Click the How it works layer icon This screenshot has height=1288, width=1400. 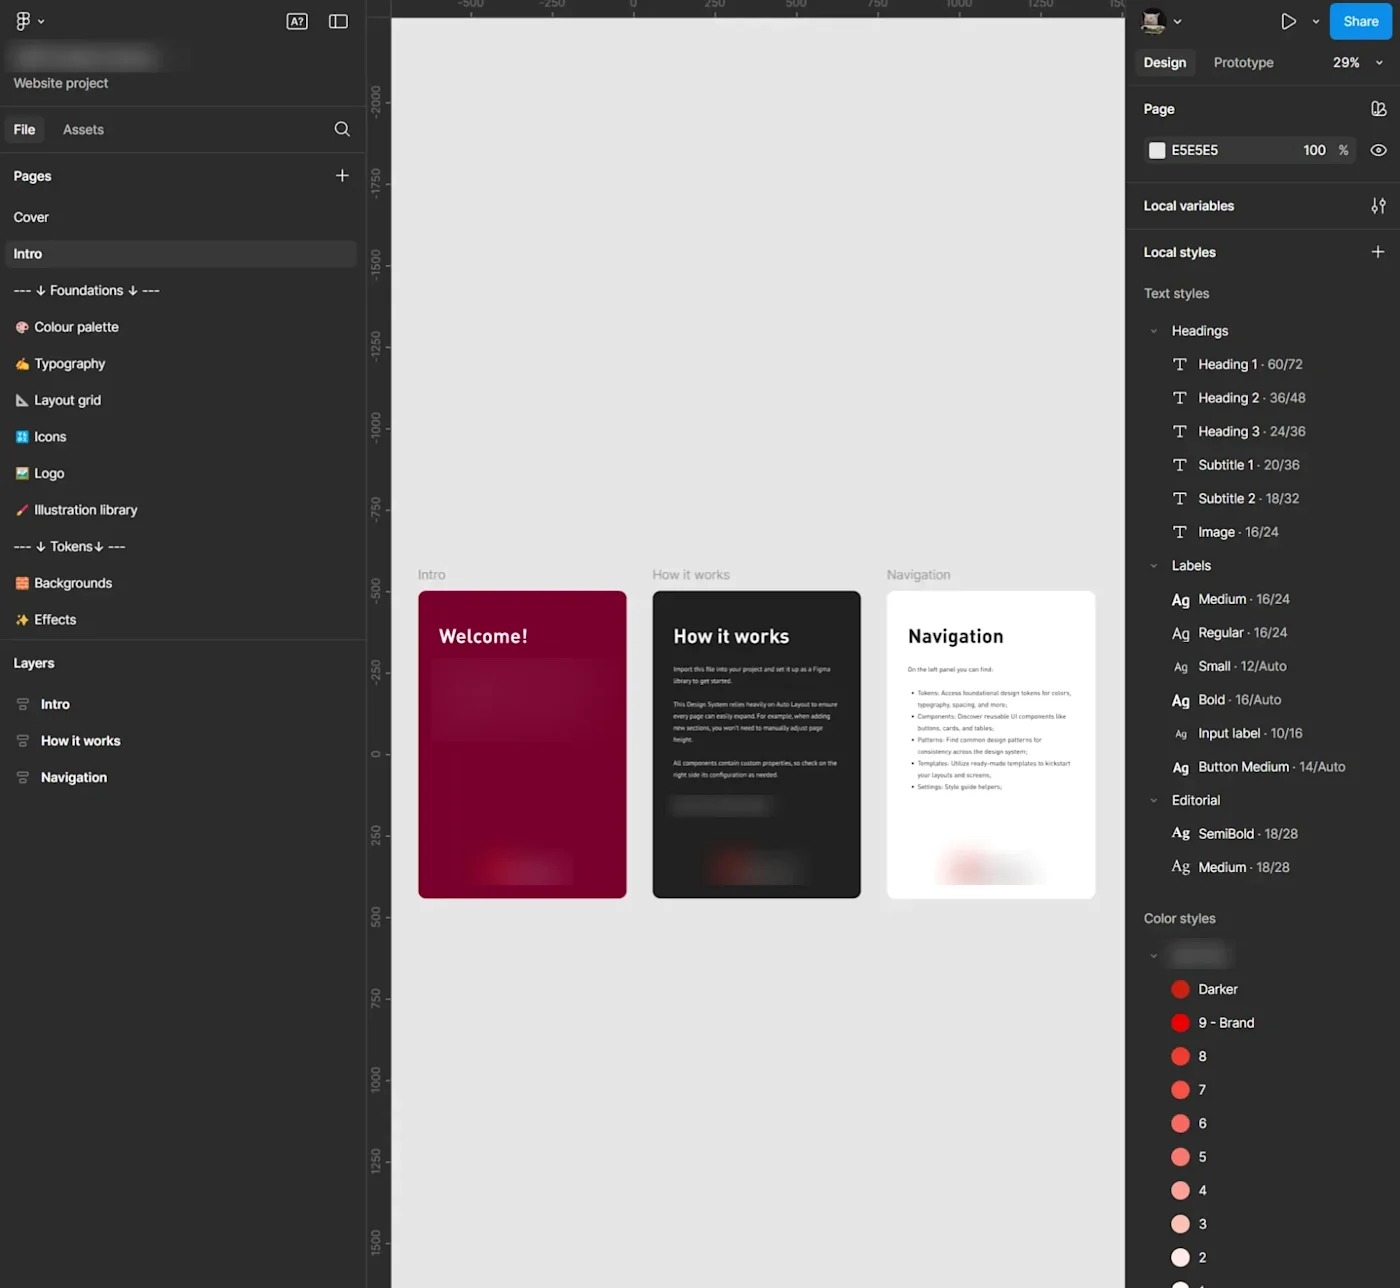(22, 741)
